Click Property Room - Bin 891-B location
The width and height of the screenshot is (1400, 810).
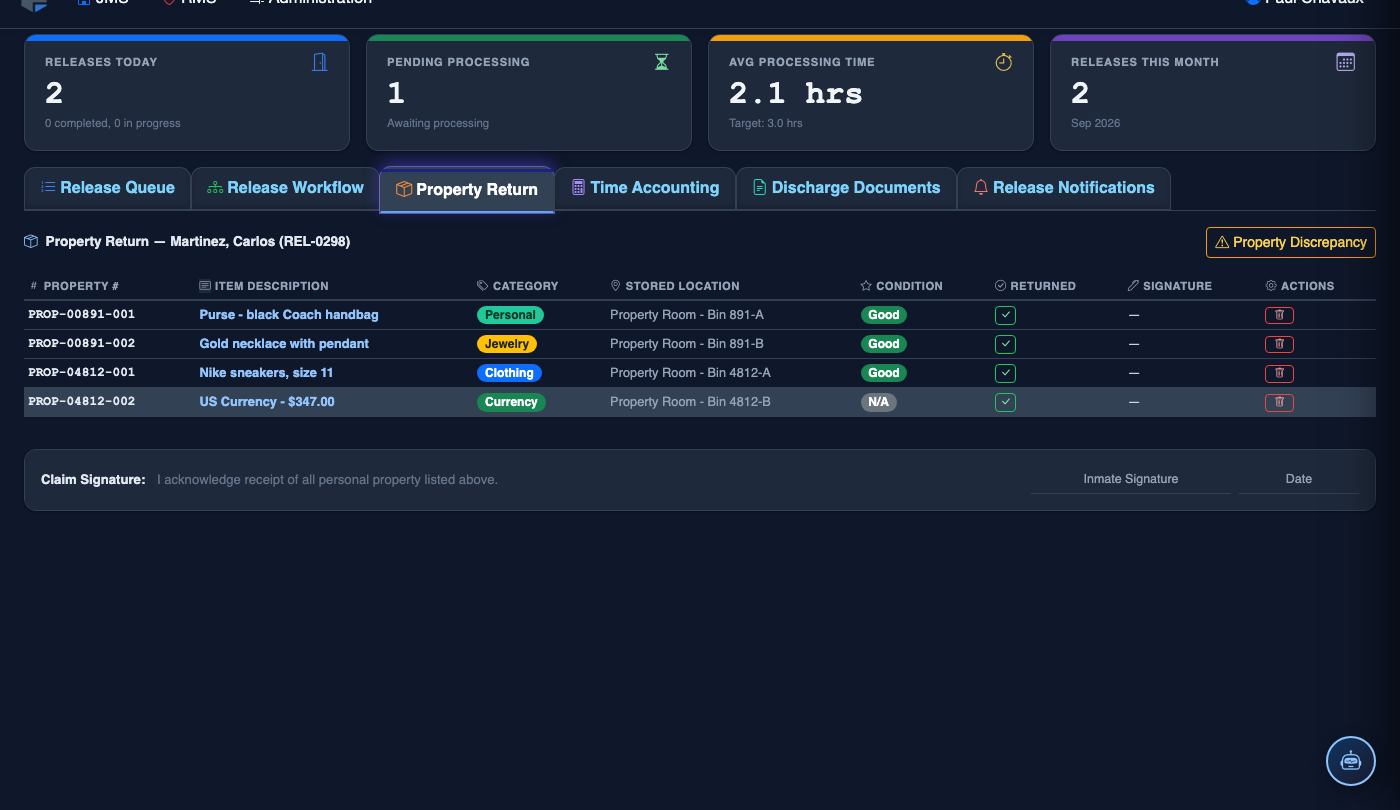(687, 344)
